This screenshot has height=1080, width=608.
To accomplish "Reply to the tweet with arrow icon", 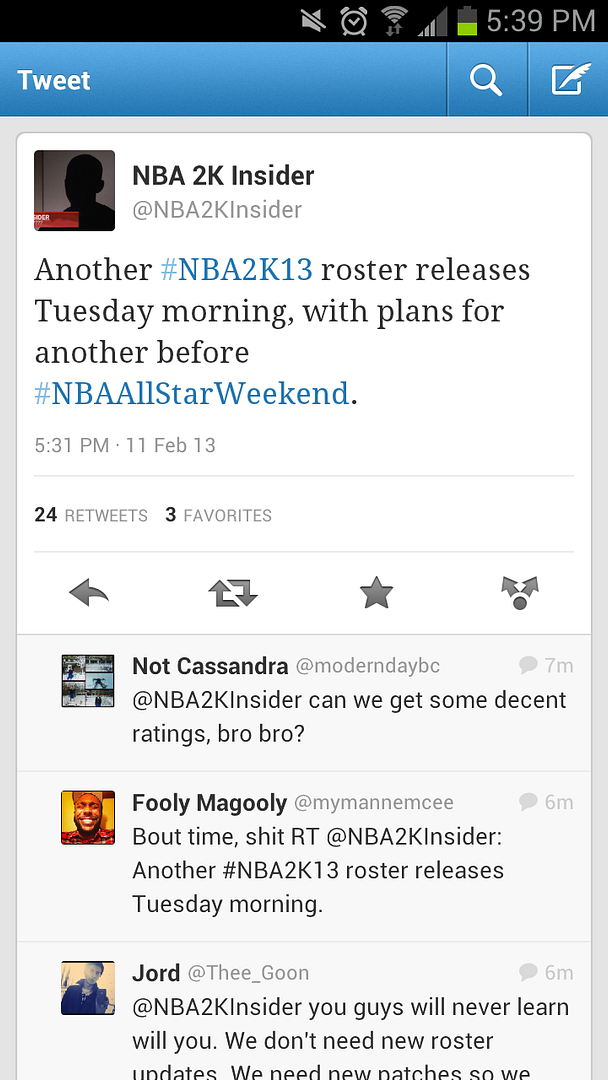I will click(x=89, y=592).
